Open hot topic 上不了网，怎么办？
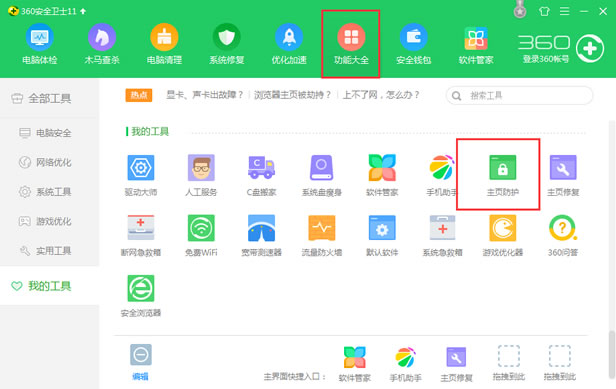This screenshot has height=389, width=616. 381,95
